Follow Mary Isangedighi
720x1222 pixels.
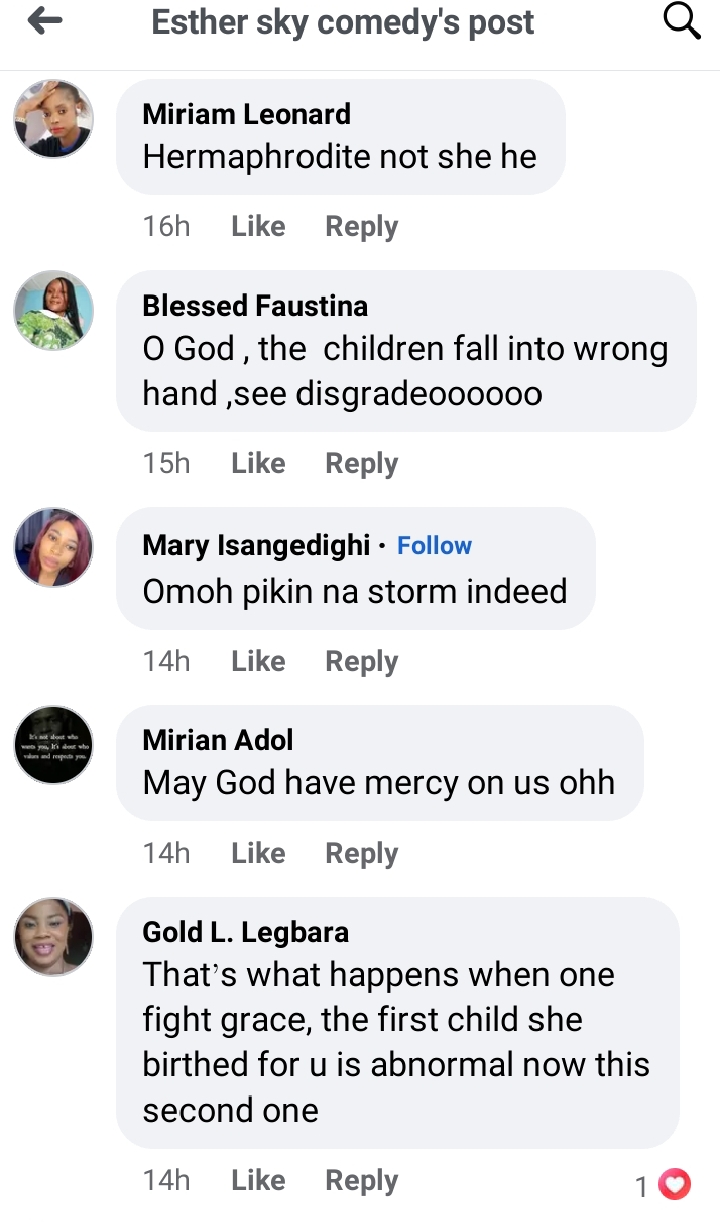[434, 545]
